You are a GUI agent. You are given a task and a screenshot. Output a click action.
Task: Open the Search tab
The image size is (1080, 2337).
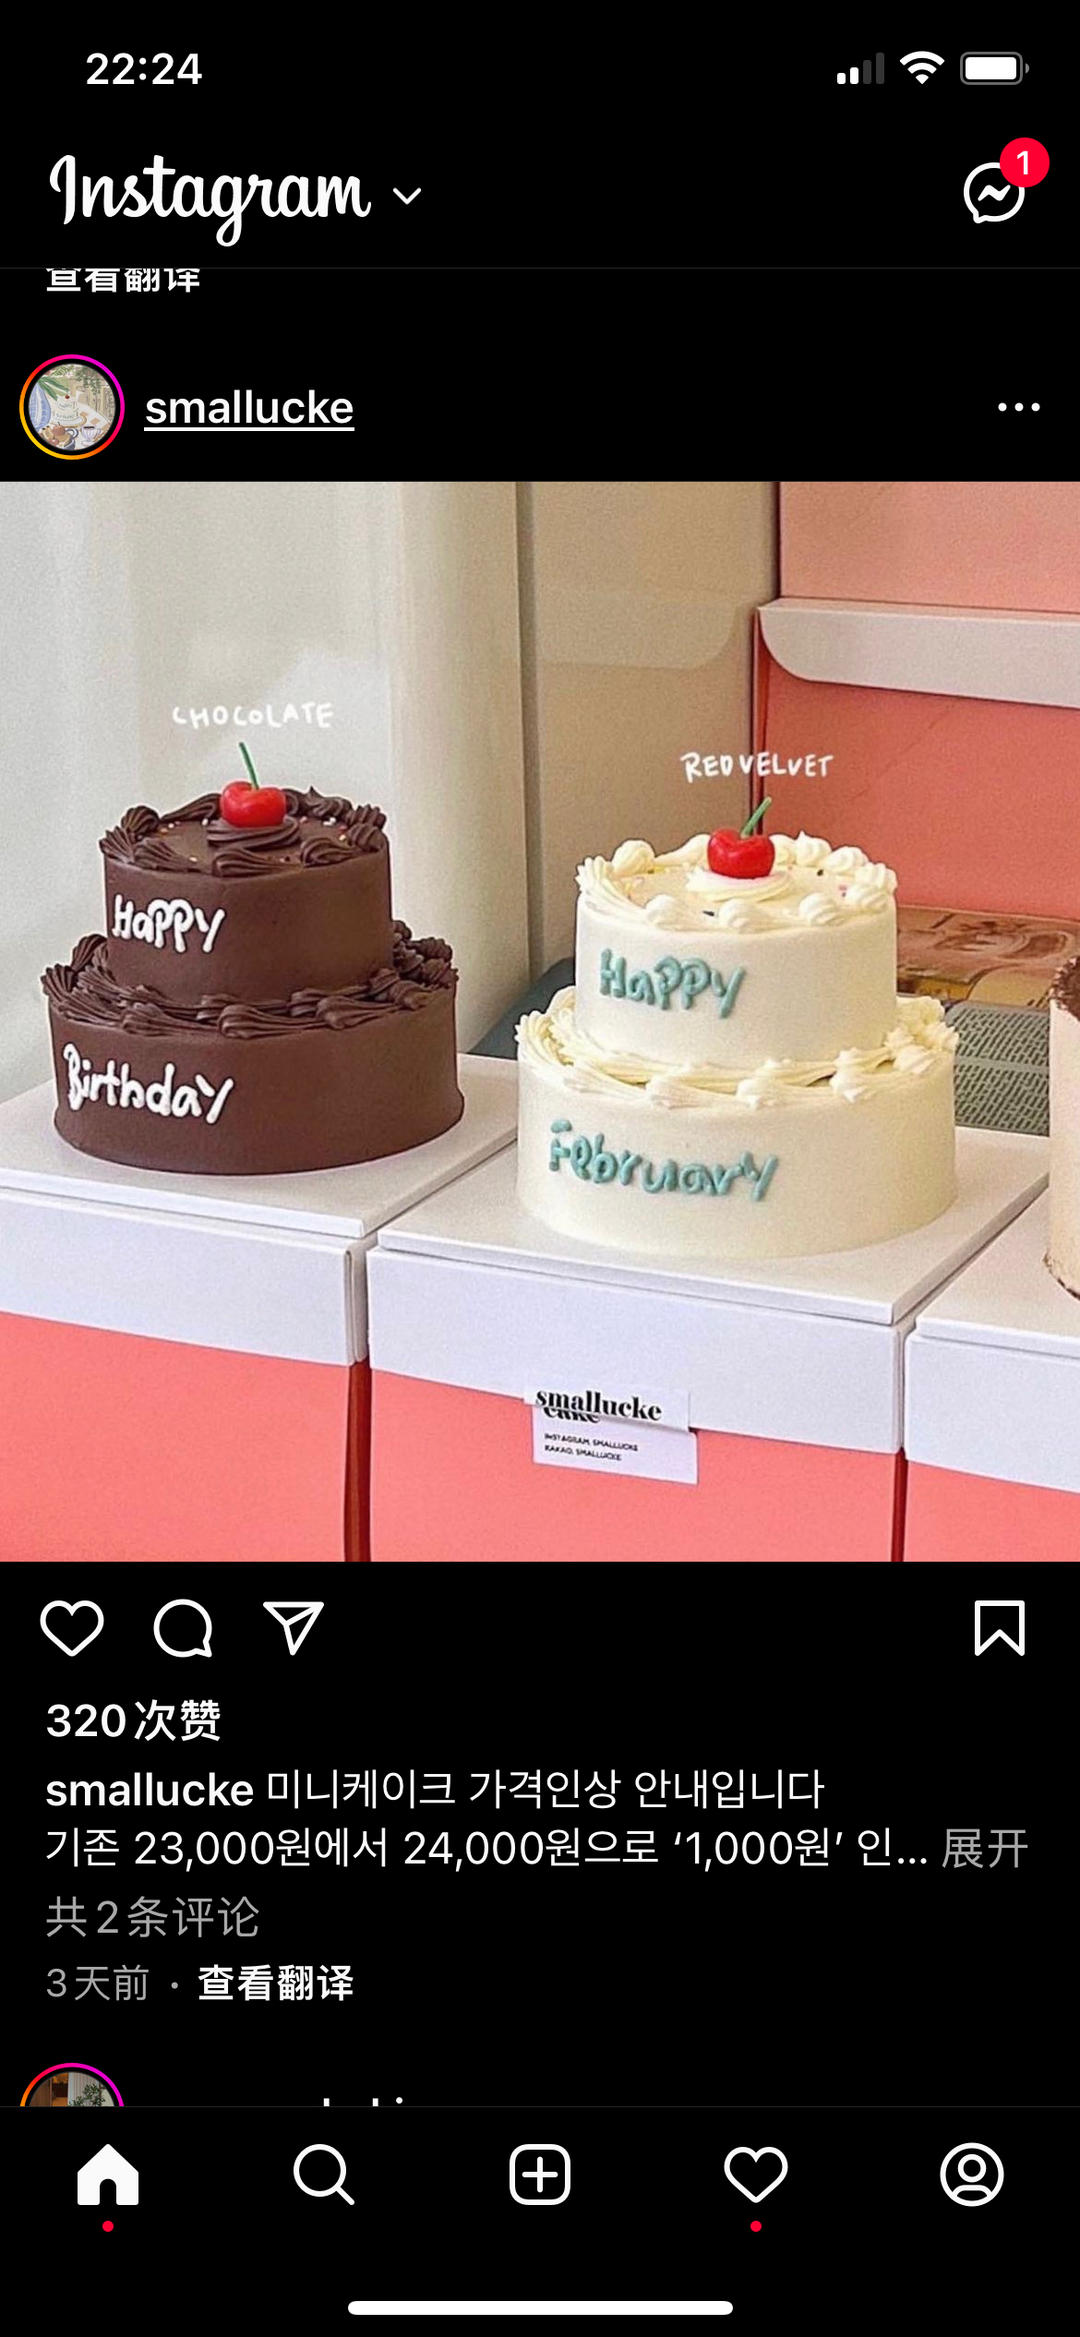click(x=324, y=2174)
